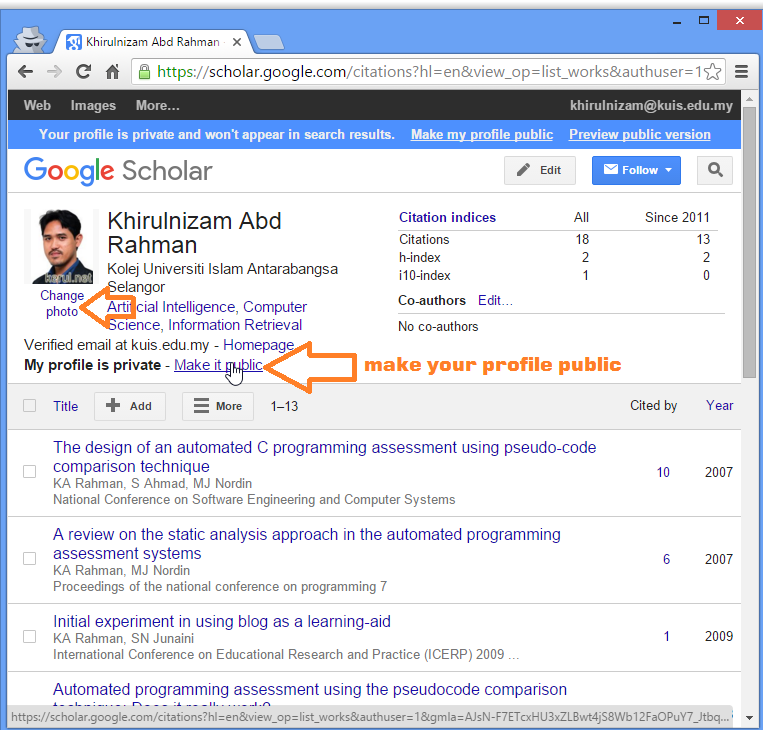Open the Web link in the top bar
The image size is (763, 730).
(x=37, y=105)
